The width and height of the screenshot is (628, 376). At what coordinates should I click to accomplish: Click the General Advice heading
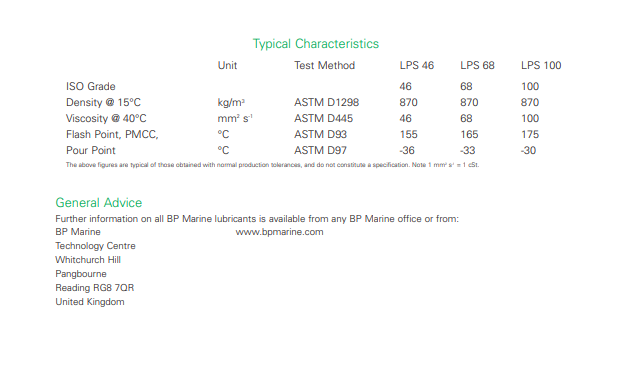(x=99, y=203)
